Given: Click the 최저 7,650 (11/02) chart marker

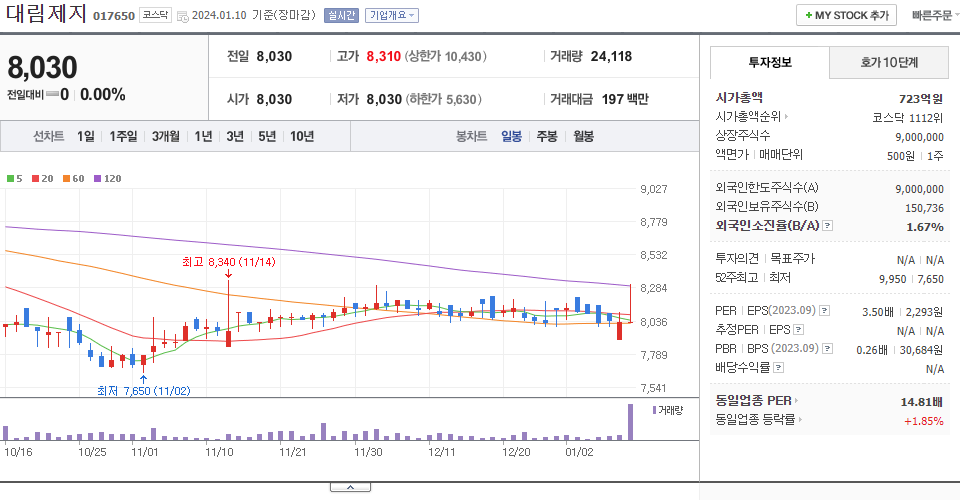Looking at the screenshot, I should [x=144, y=390].
